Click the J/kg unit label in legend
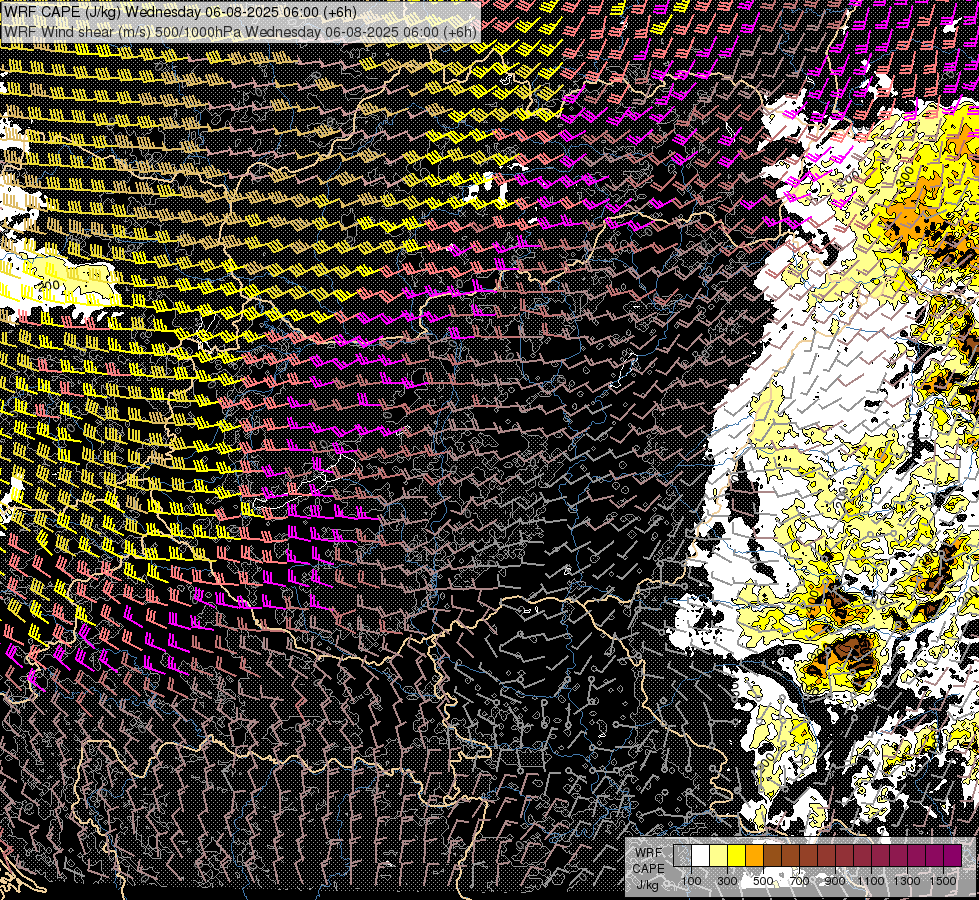 (x=648, y=886)
